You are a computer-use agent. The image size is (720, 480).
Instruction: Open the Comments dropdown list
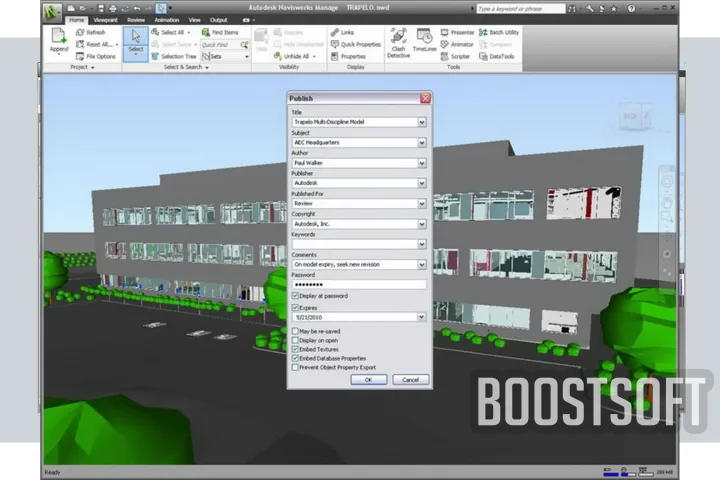[422, 264]
